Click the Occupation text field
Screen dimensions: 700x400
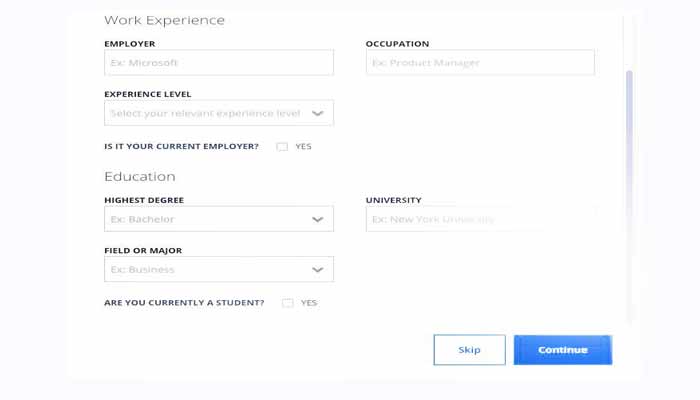click(x=480, y=63)
